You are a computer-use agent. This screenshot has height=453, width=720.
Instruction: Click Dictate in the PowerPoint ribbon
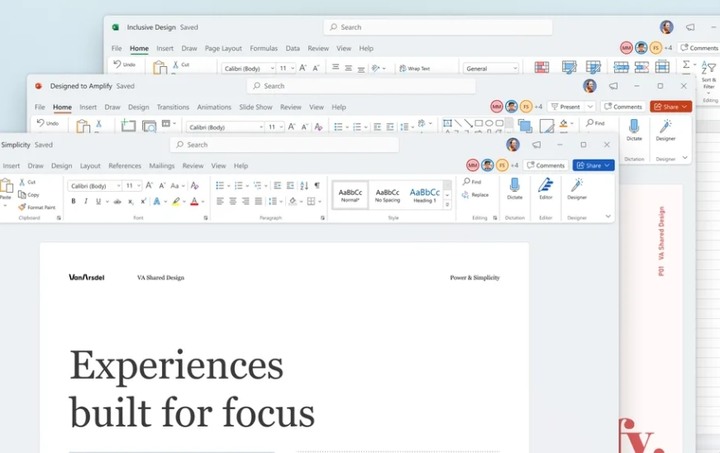pyautogui.click(x=634, y=130)
